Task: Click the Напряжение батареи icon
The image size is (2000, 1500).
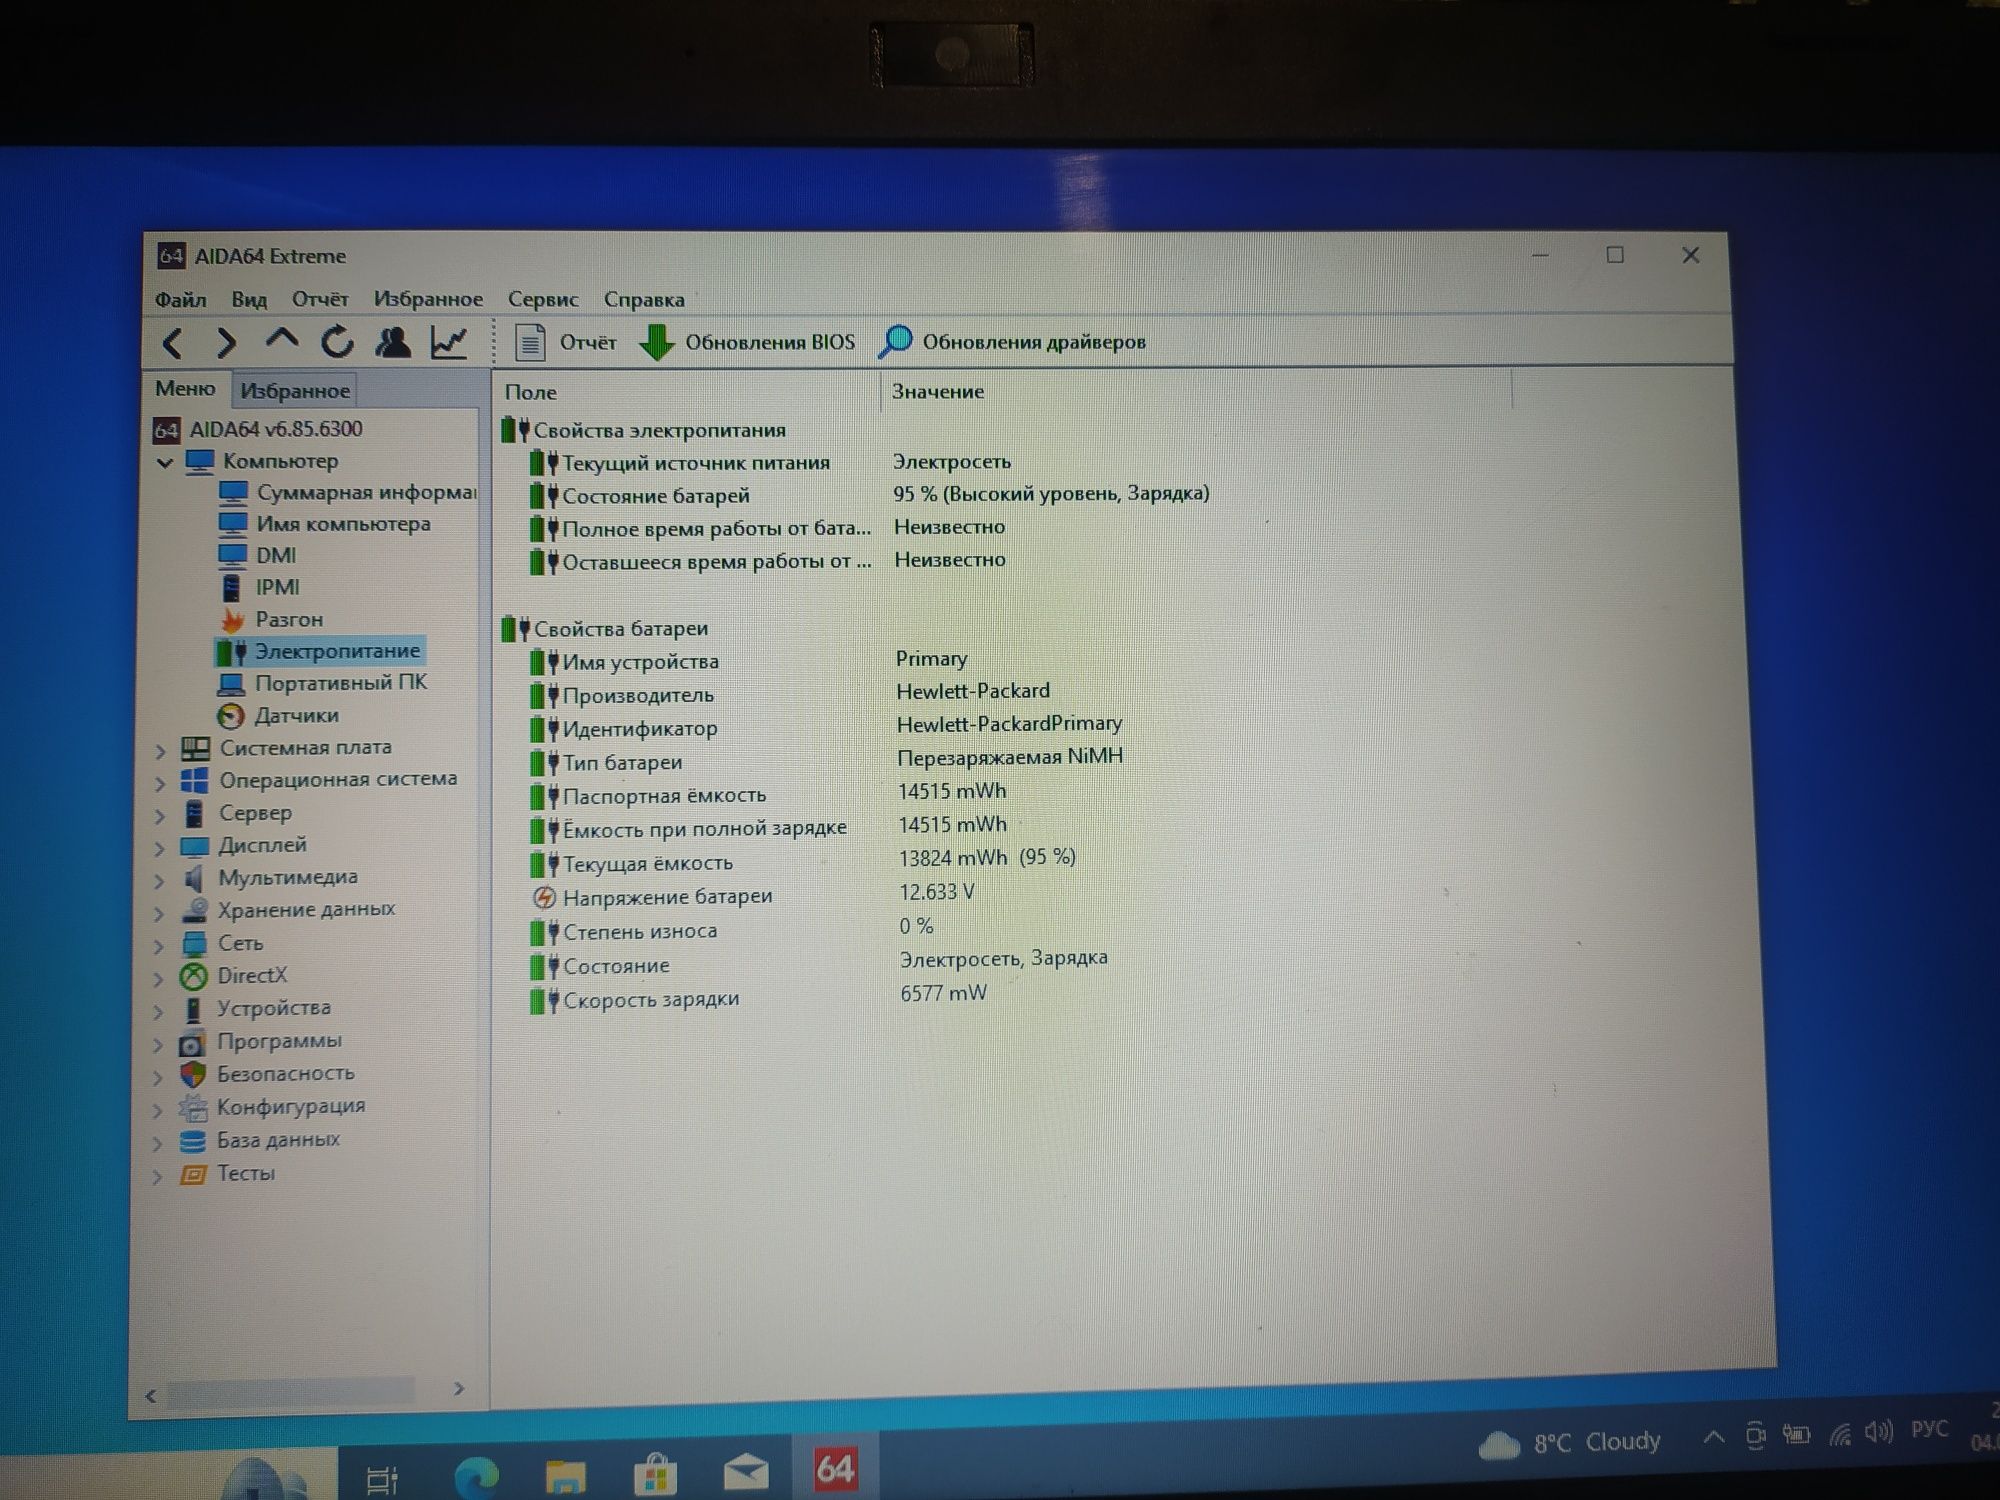Action: coord(544,898)
